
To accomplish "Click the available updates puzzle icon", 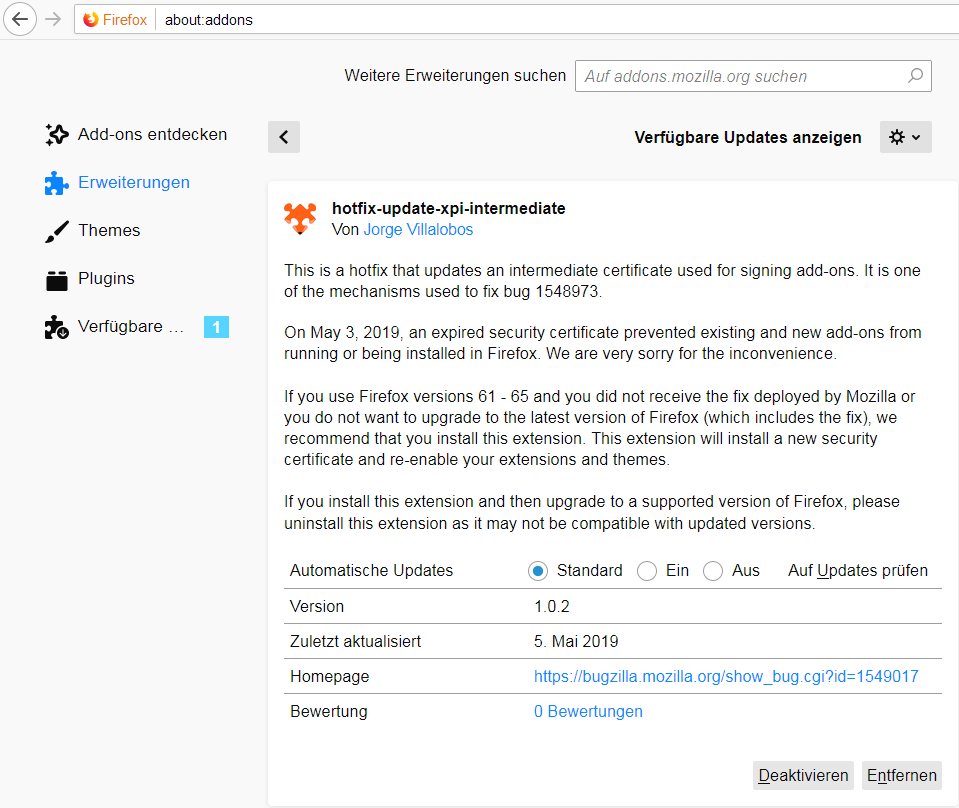I will [57, 327].
